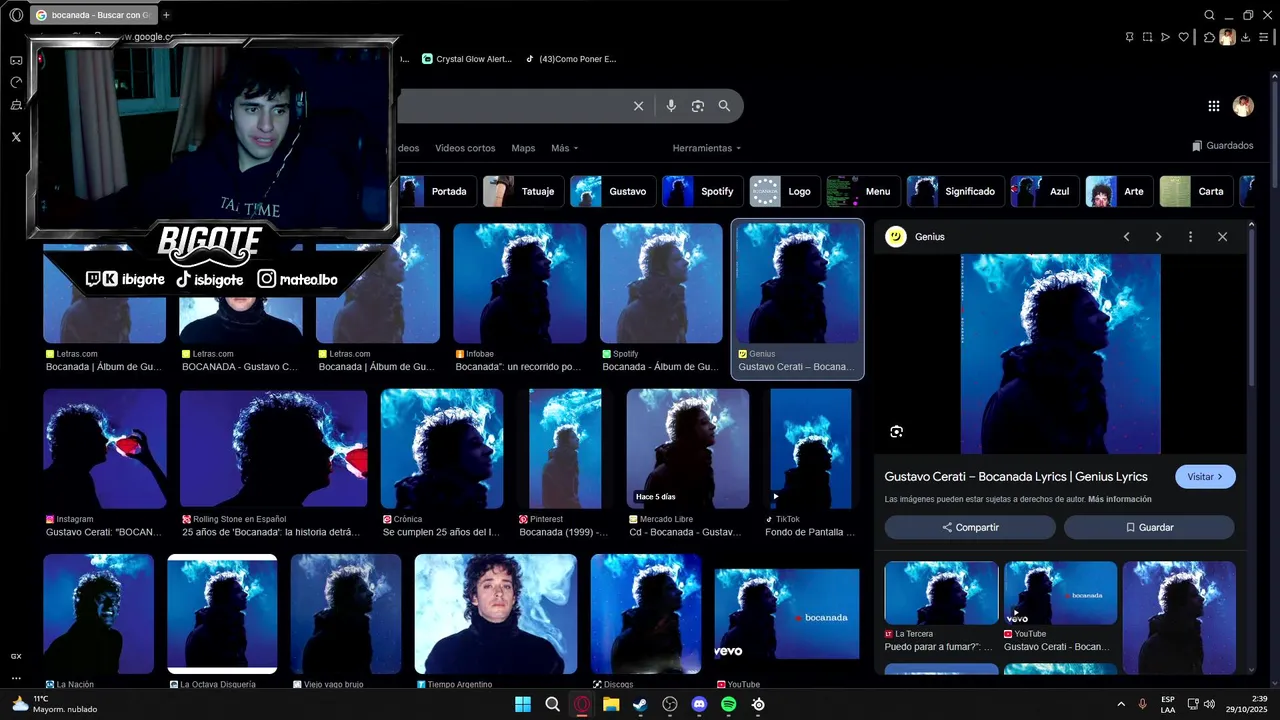Open more options kebab in preview panel

(1190, 237)
